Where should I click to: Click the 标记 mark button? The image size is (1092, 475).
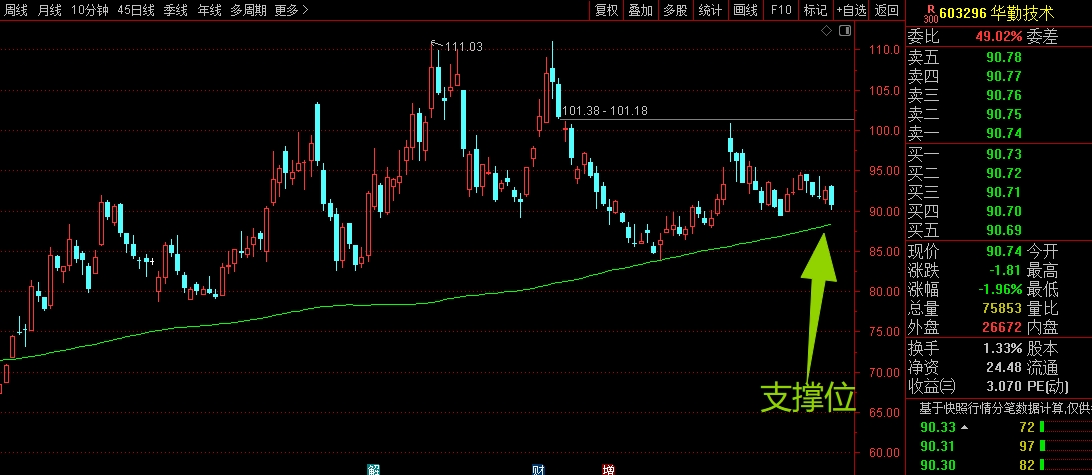click(815, 10)
